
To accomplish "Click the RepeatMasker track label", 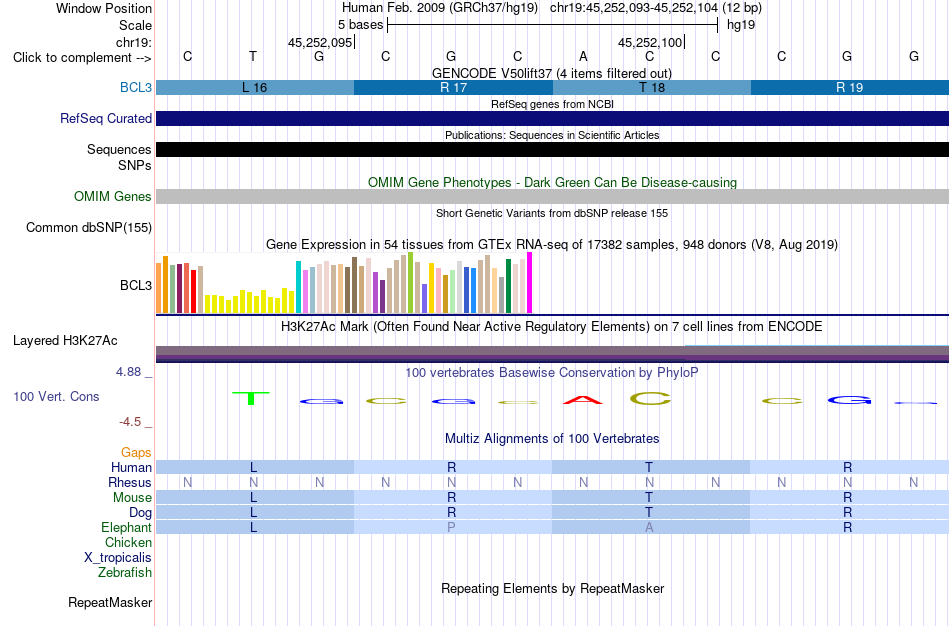I will tap(110, 602).
